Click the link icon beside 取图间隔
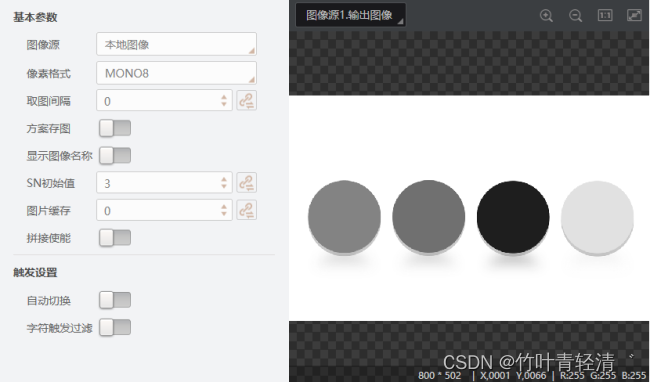 click(247, 100)
